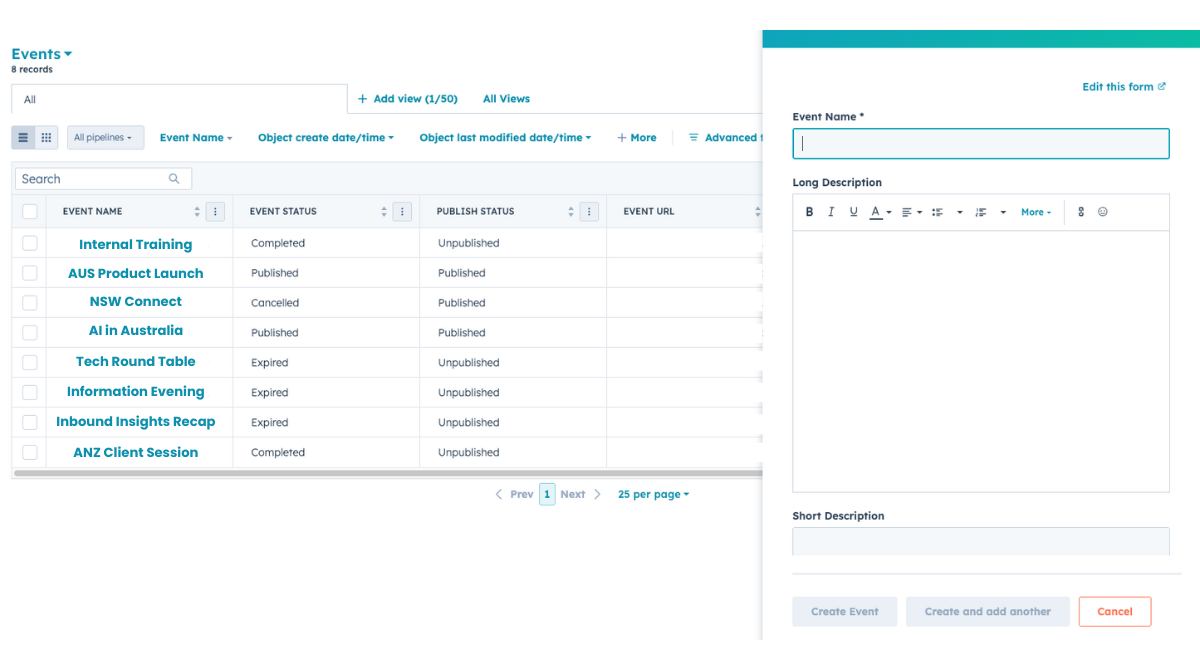Select the list view icon
The width and height of the screenshot is (1200, 670).
[x=23, y=138]
